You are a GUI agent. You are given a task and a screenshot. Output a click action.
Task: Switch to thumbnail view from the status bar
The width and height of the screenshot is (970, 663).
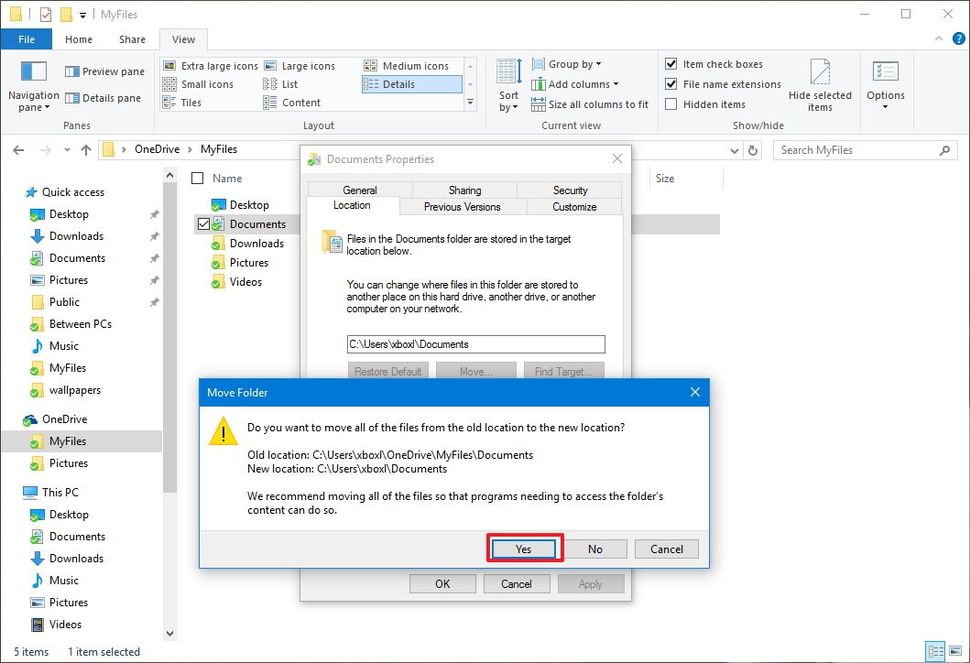pyautogui.click(x=957, y=651)
